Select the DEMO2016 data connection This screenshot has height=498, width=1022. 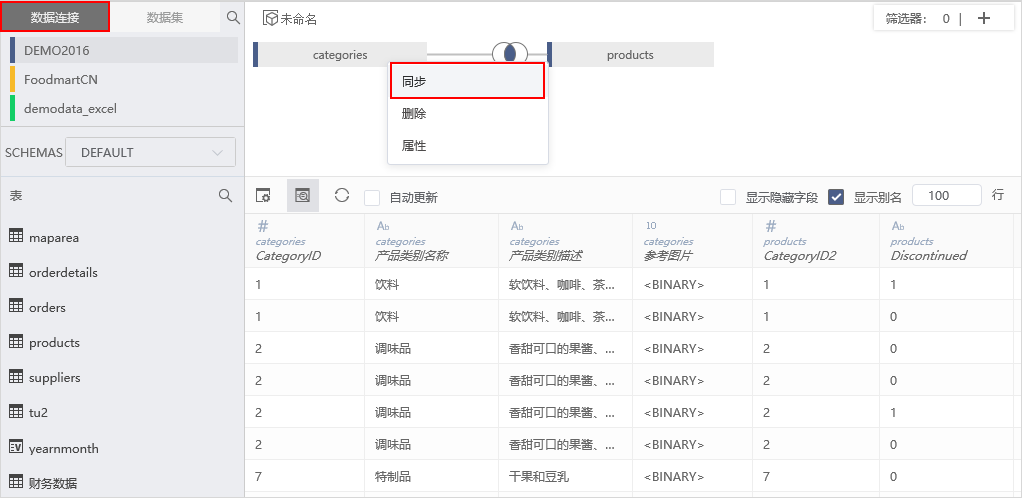[124, 50]
